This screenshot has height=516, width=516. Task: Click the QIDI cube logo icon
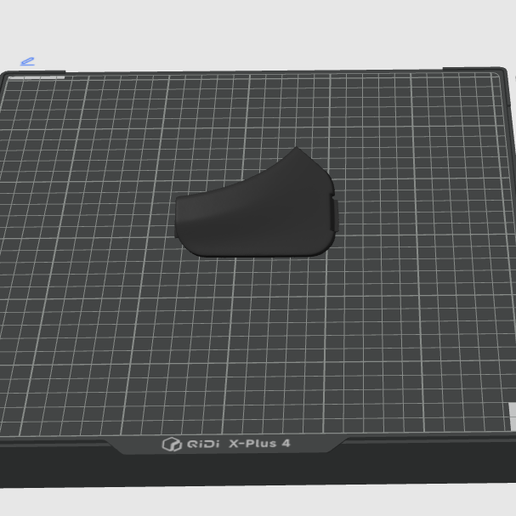172,444
